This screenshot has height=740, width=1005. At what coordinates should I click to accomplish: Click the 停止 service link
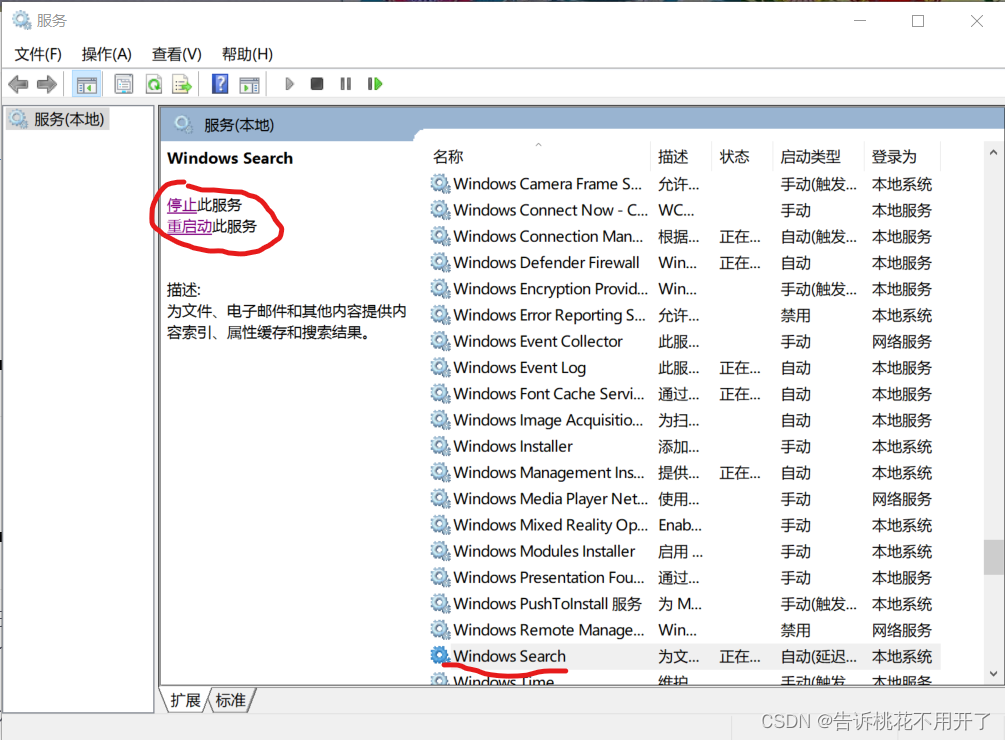coord(182,205)
